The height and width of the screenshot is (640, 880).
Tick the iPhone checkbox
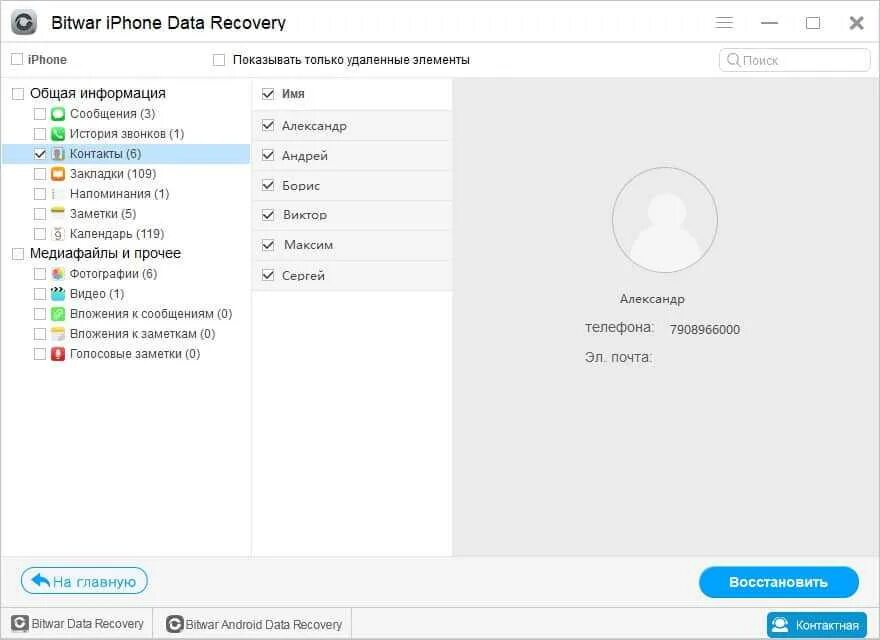click(17, 59)
